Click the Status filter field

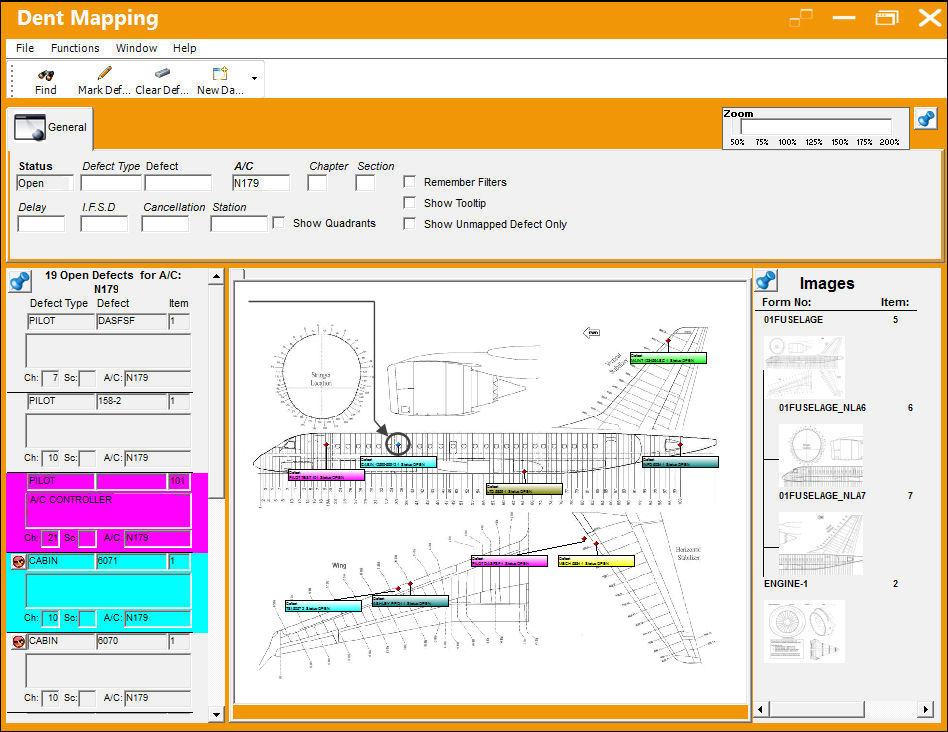click(x=45, y=183)
